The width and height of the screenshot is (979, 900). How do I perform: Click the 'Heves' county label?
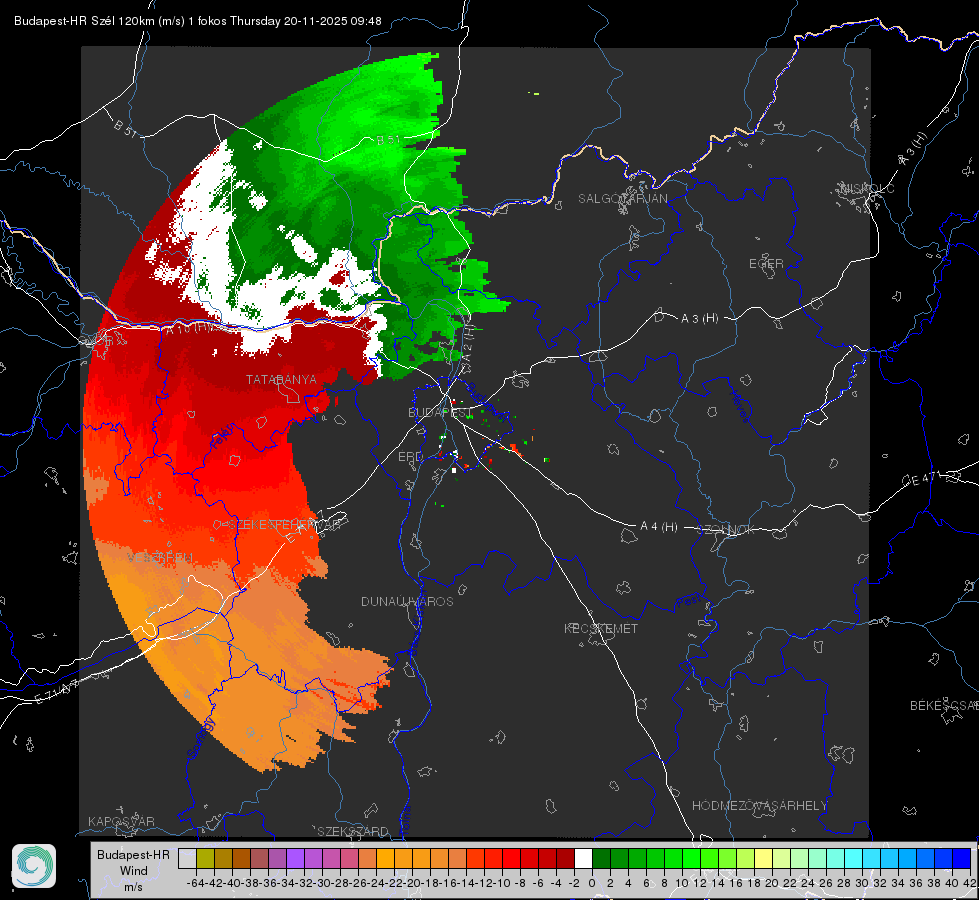(739, 407)
